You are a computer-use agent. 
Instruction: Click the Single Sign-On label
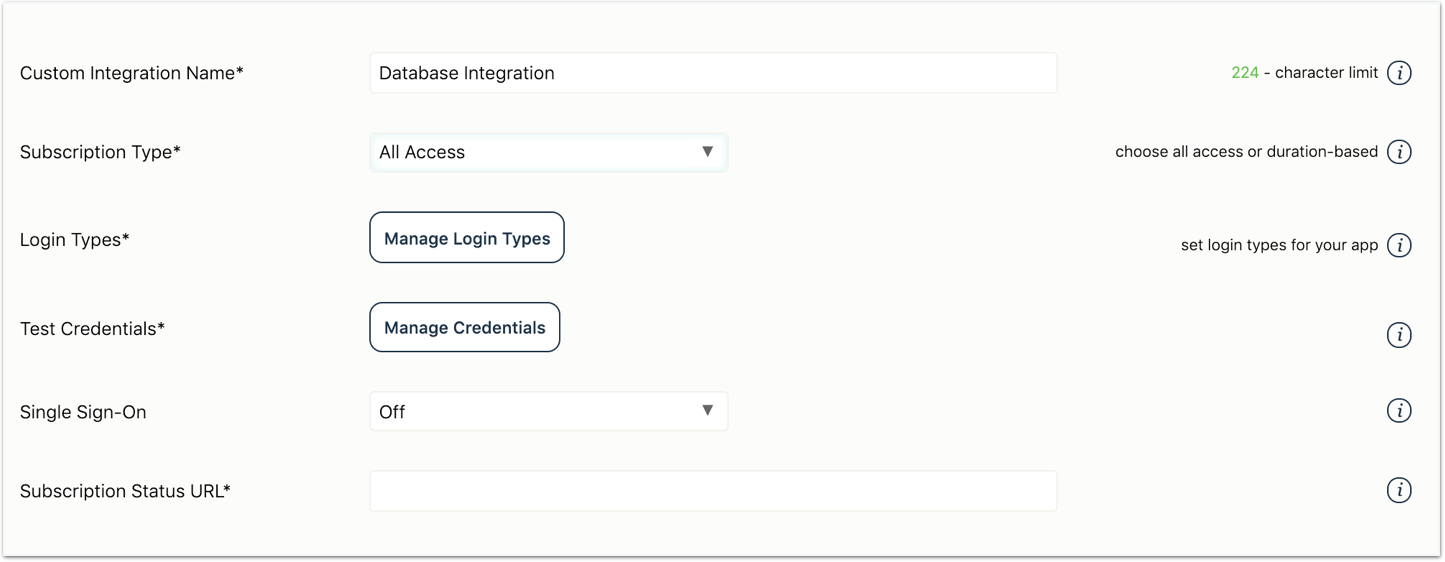click(83, 412)
